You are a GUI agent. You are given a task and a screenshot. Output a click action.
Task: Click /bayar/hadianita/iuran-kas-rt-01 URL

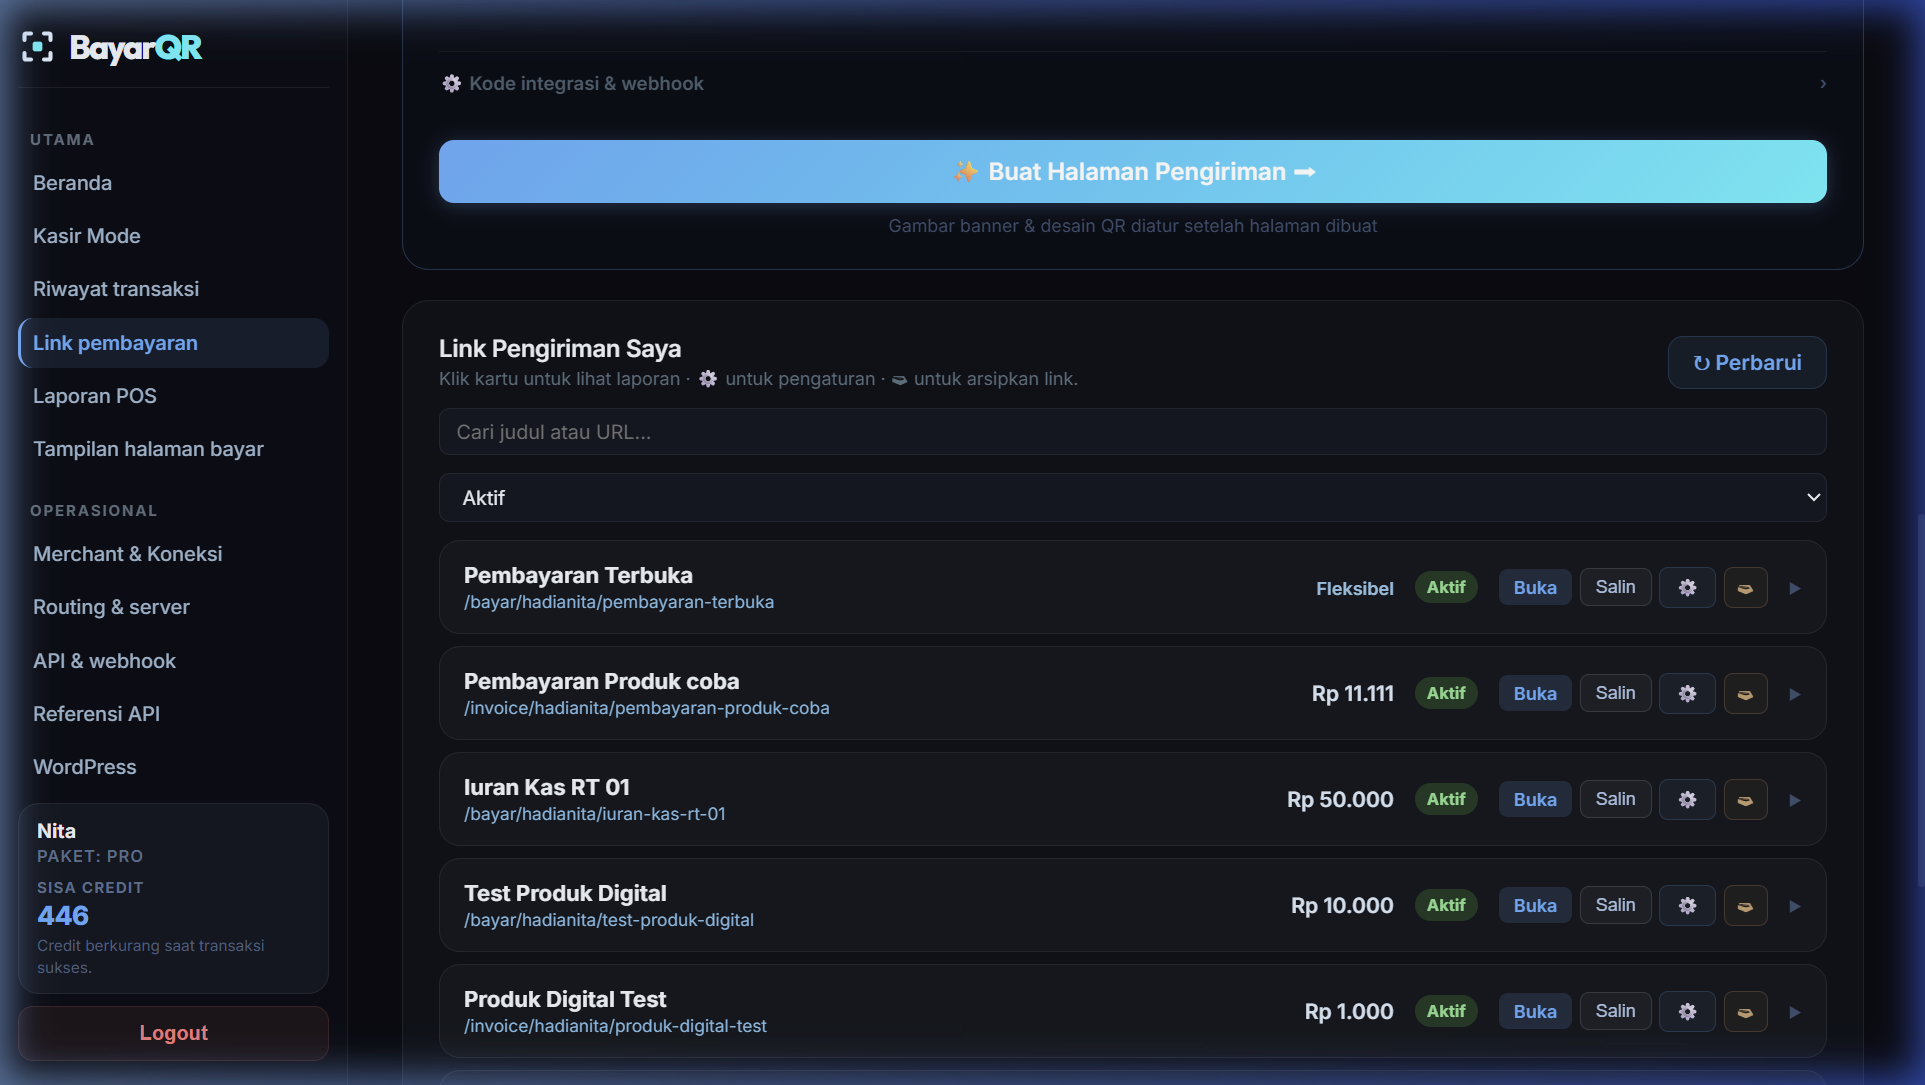click(595, 814)
